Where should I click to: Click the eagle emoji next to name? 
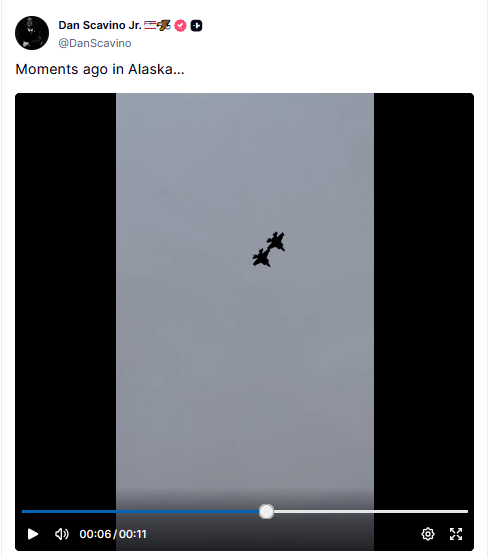164,25
